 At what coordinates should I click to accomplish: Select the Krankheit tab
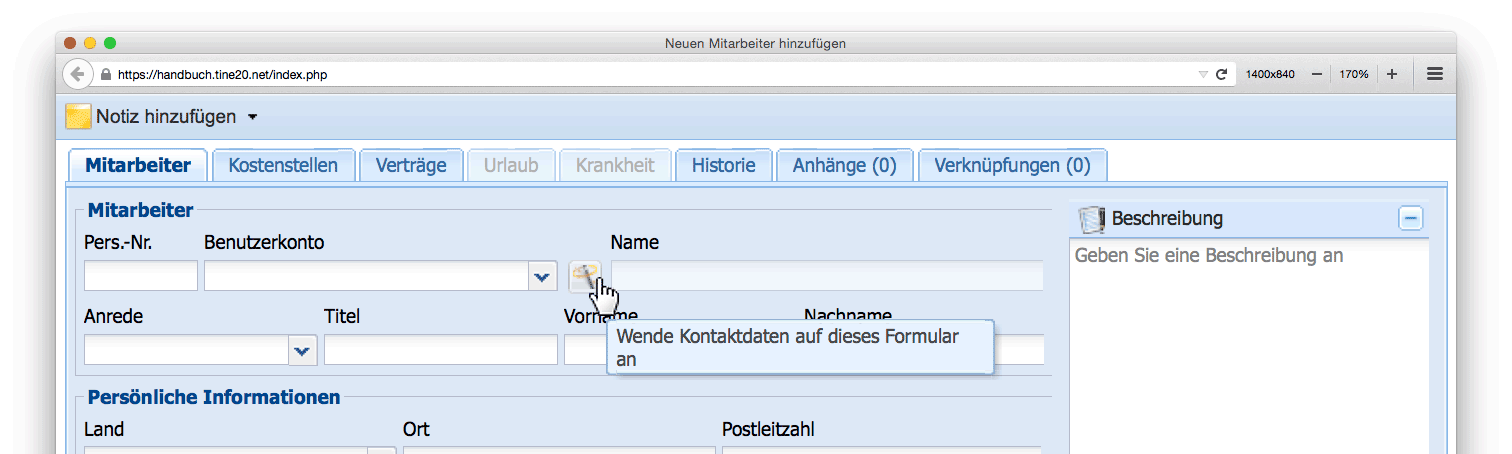point(615,165)
